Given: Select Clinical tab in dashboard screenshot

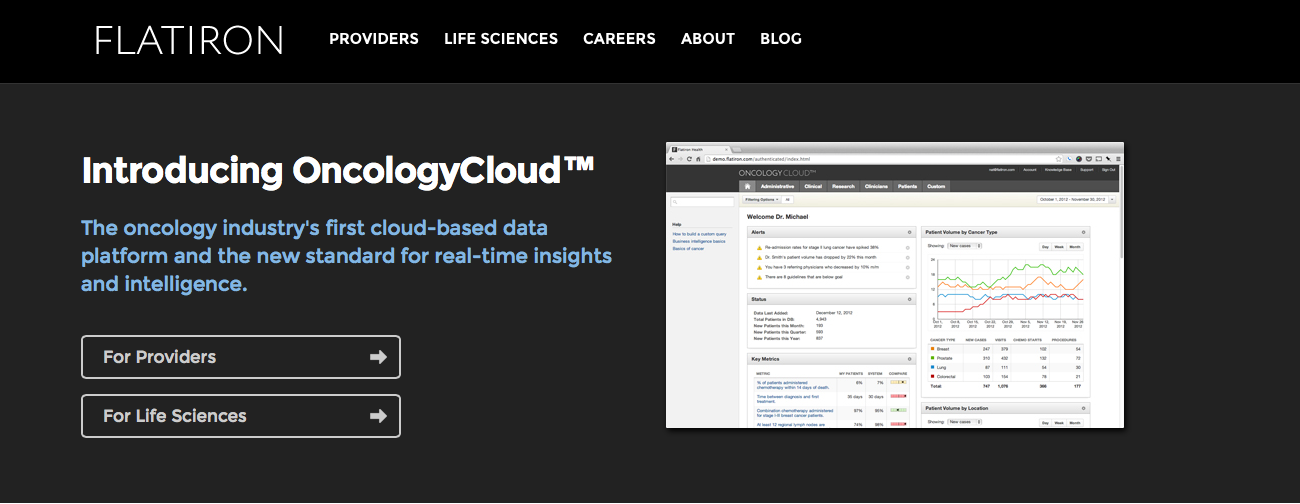Looking at the screenshot, I should click(813, 186).
